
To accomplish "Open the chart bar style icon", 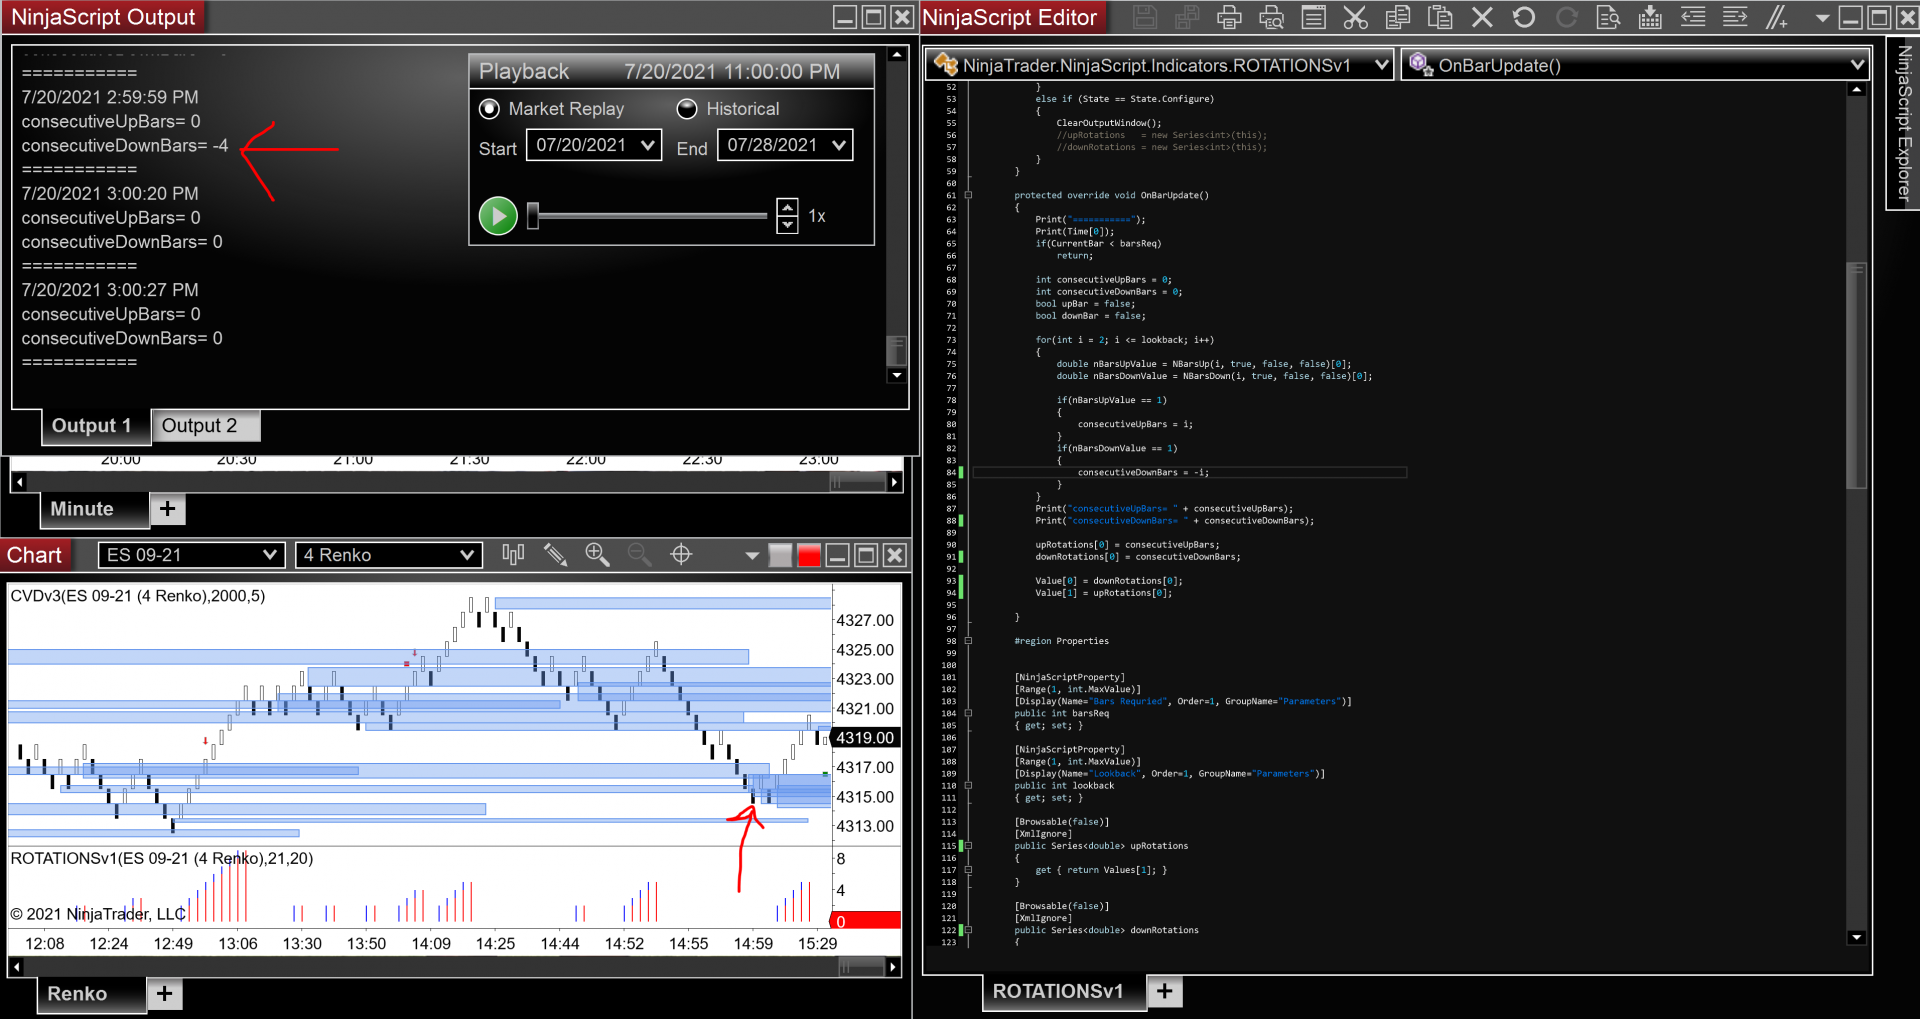I will coord(513,554).
